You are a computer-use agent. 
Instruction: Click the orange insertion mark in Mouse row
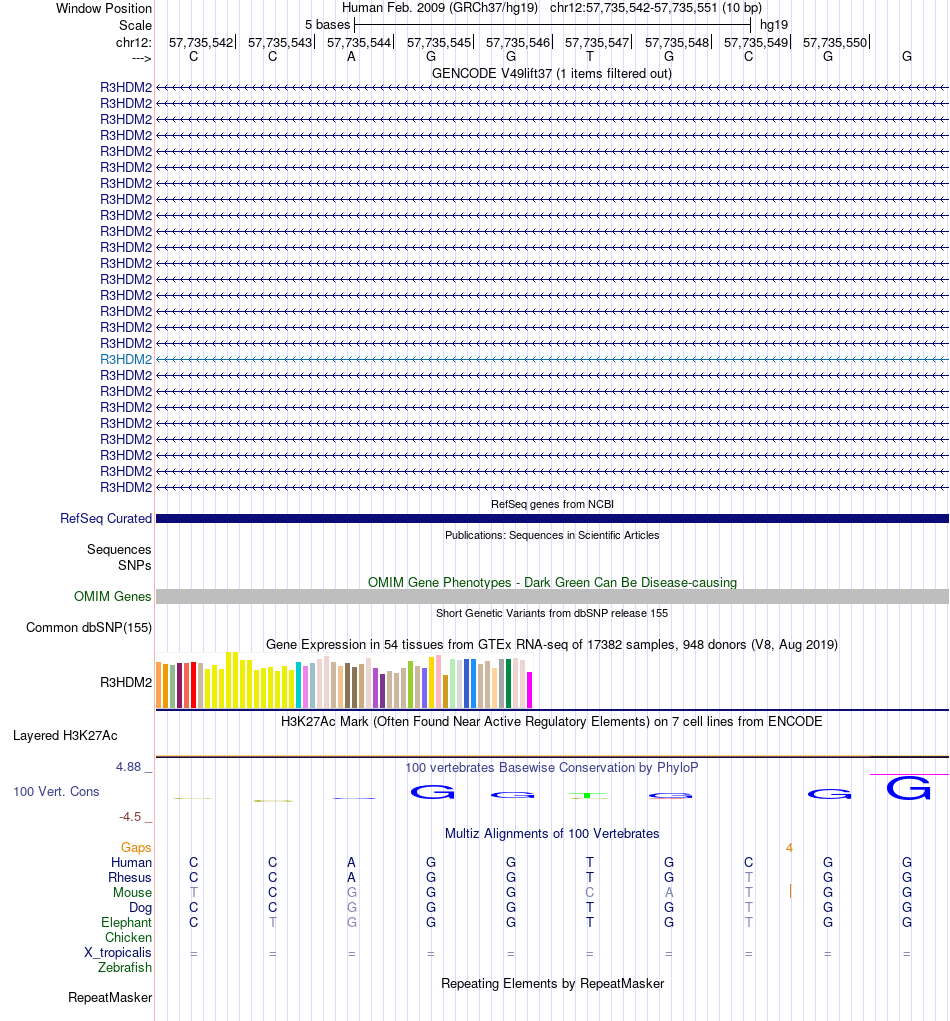(x=790, y=891)
